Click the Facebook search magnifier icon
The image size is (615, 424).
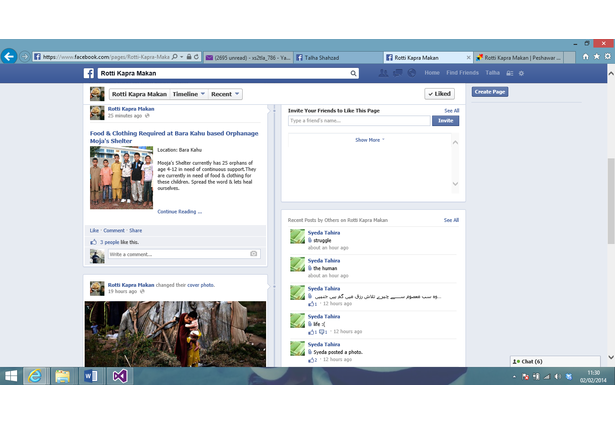click(353, 73)
